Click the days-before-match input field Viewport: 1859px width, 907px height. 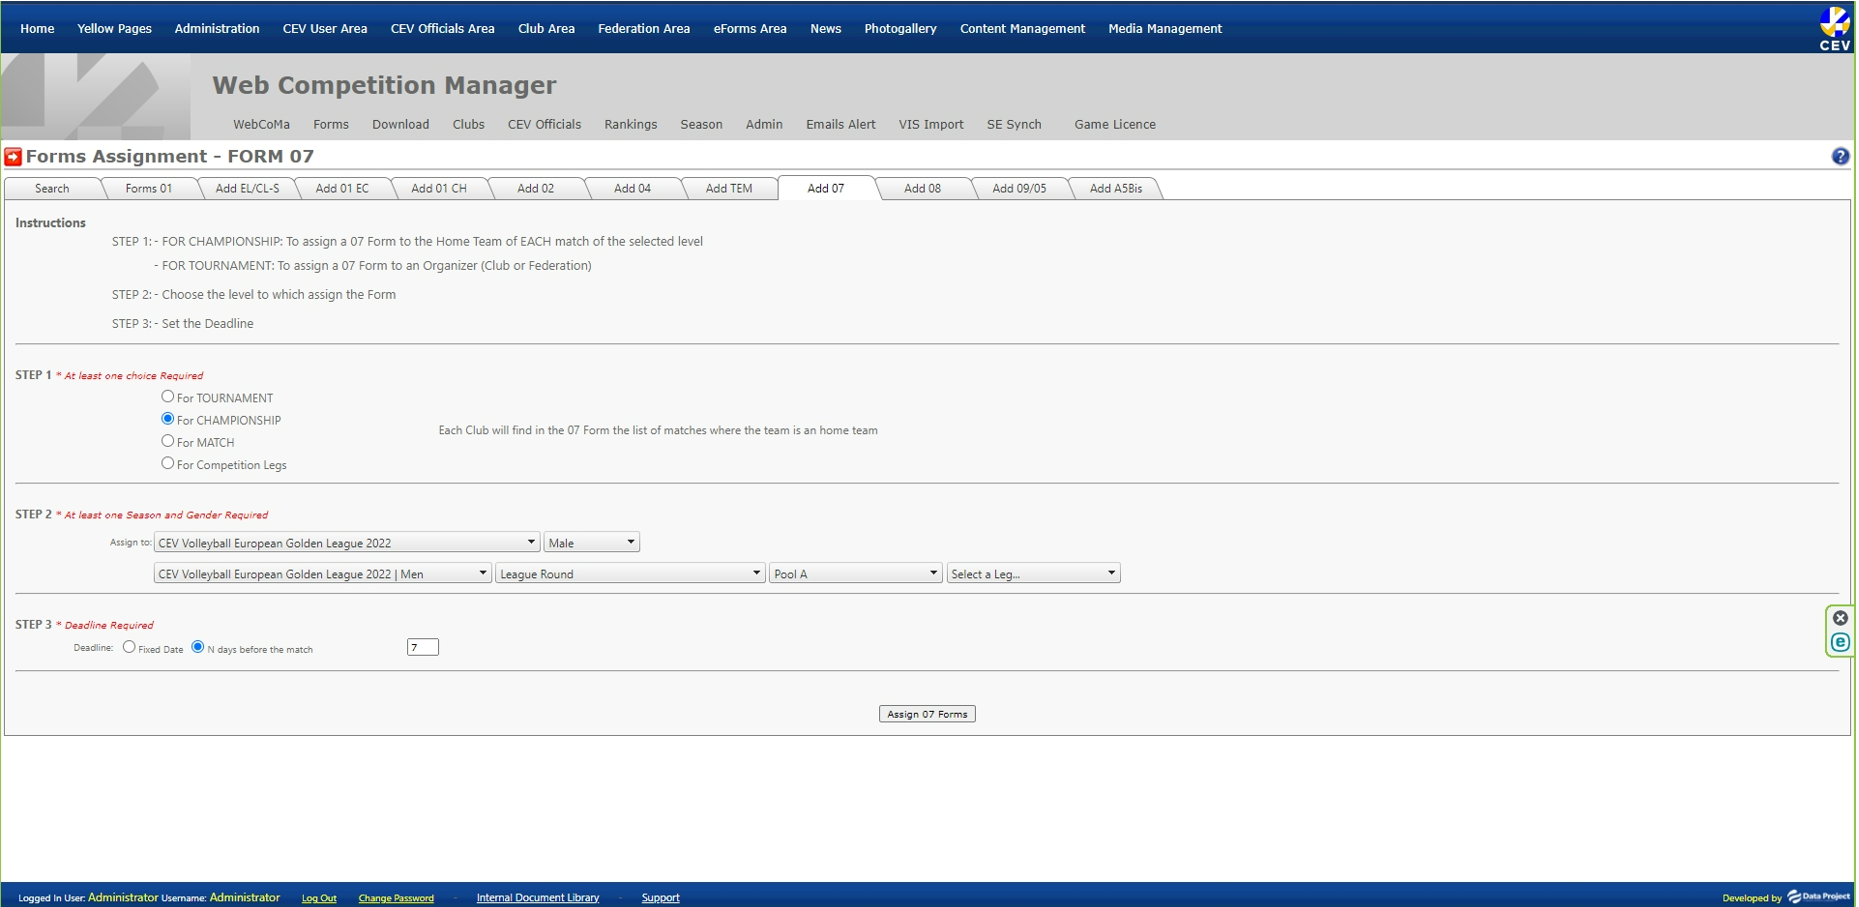point(423,647)
